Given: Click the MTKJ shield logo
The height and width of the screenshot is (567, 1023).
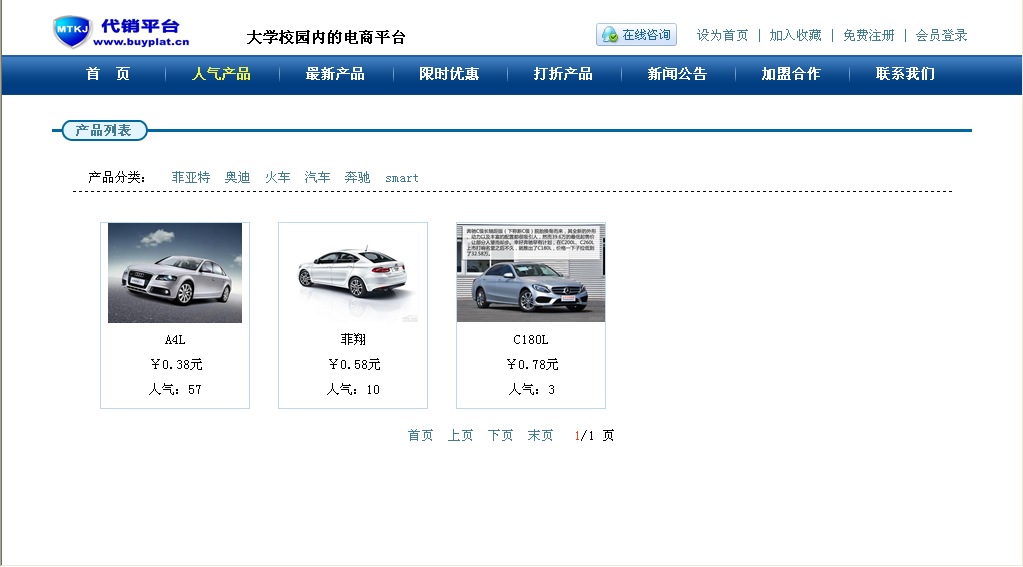Looking at the screenshot, I should coord(72,31).
